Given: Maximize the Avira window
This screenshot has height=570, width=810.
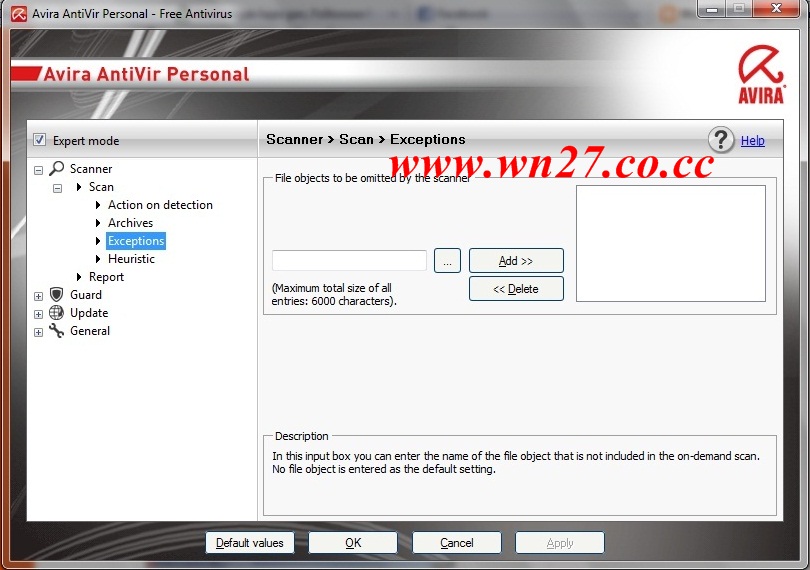Looking at the screenshot, I should click(739, 9).
